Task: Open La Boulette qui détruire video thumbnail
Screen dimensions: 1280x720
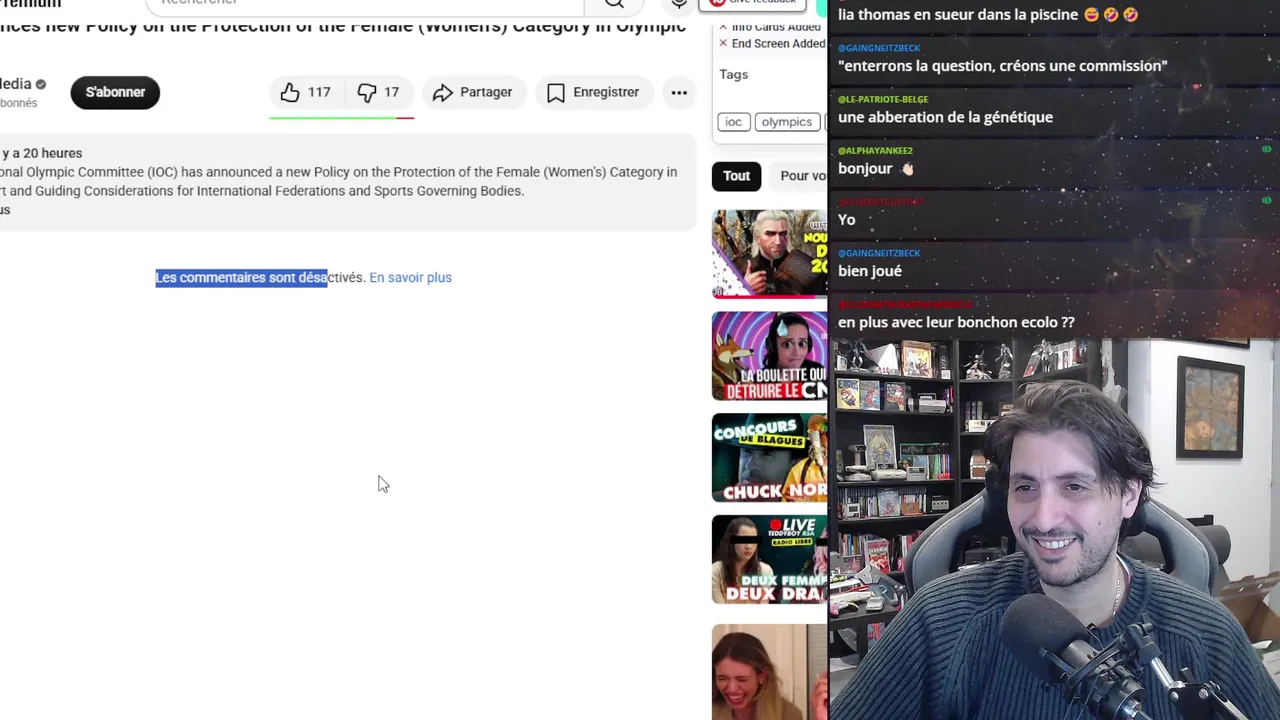Action: tap(769, 356)
